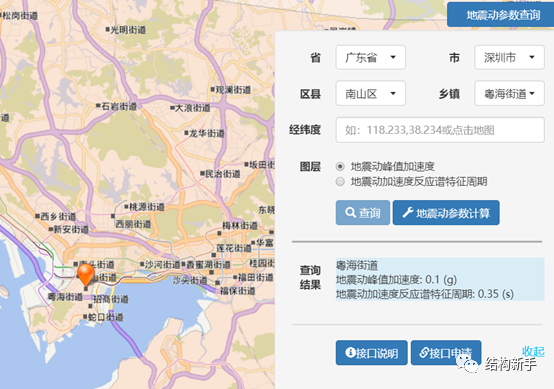Viewport: 554px width, 389px height.
Task: Click the 西乡街道 label on the map
Action: tap(58, 216)
